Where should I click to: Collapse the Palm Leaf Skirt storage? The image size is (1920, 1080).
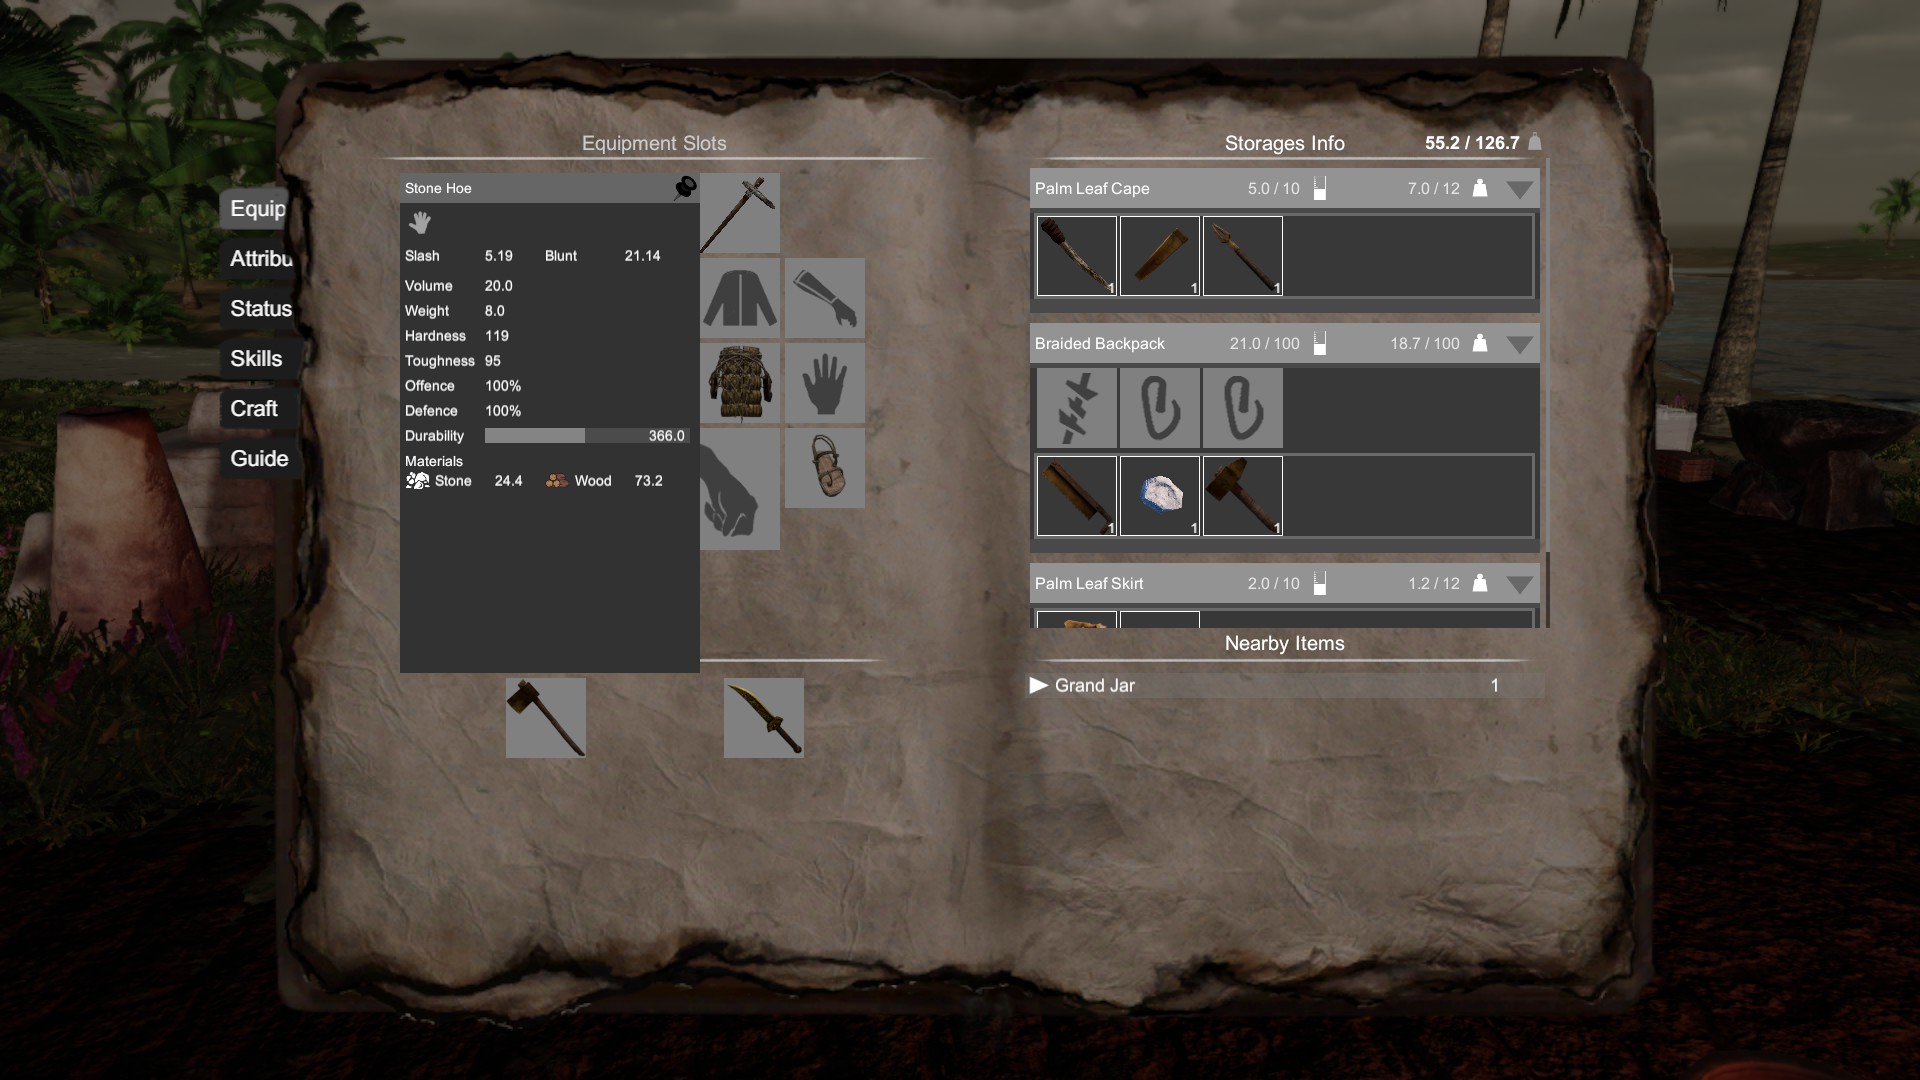[x=1519, y=584]
